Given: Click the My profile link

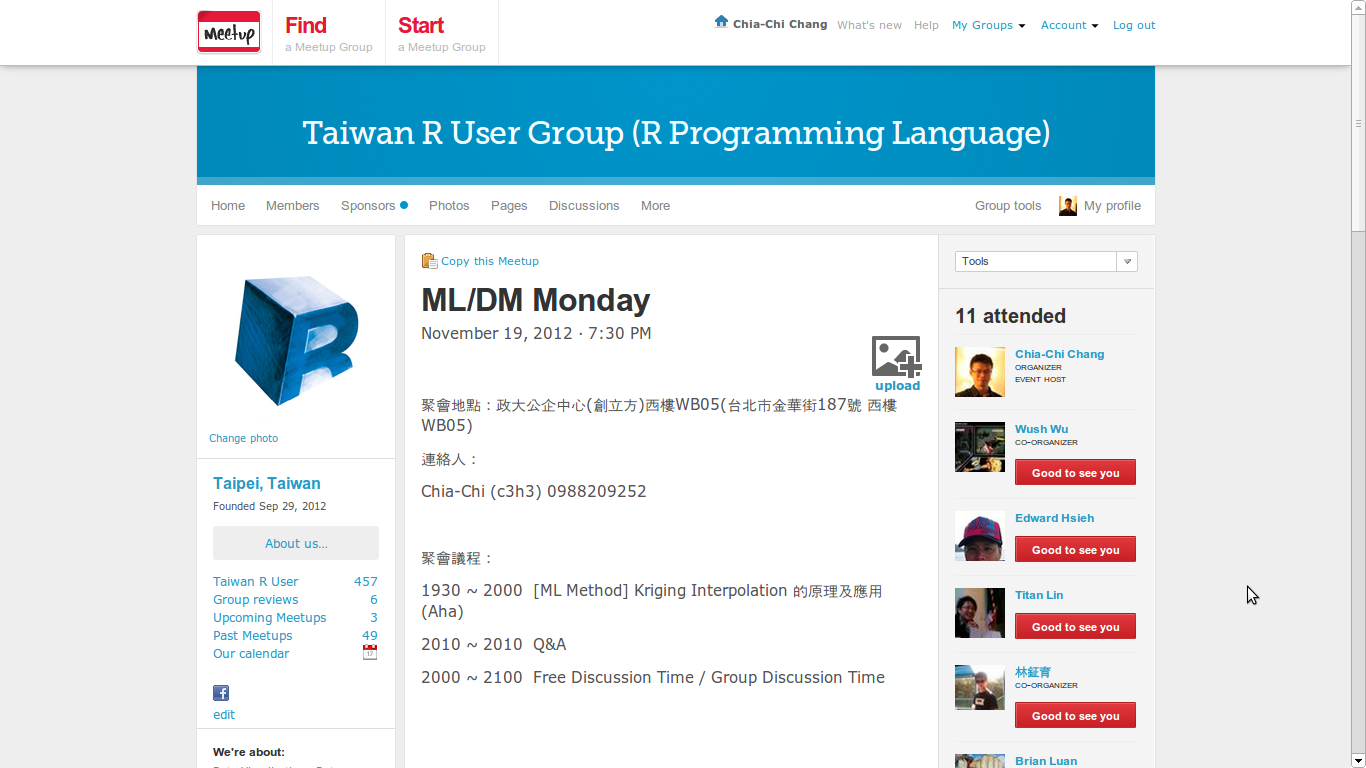Looking at the screenshot, I should pos(1112,205).
